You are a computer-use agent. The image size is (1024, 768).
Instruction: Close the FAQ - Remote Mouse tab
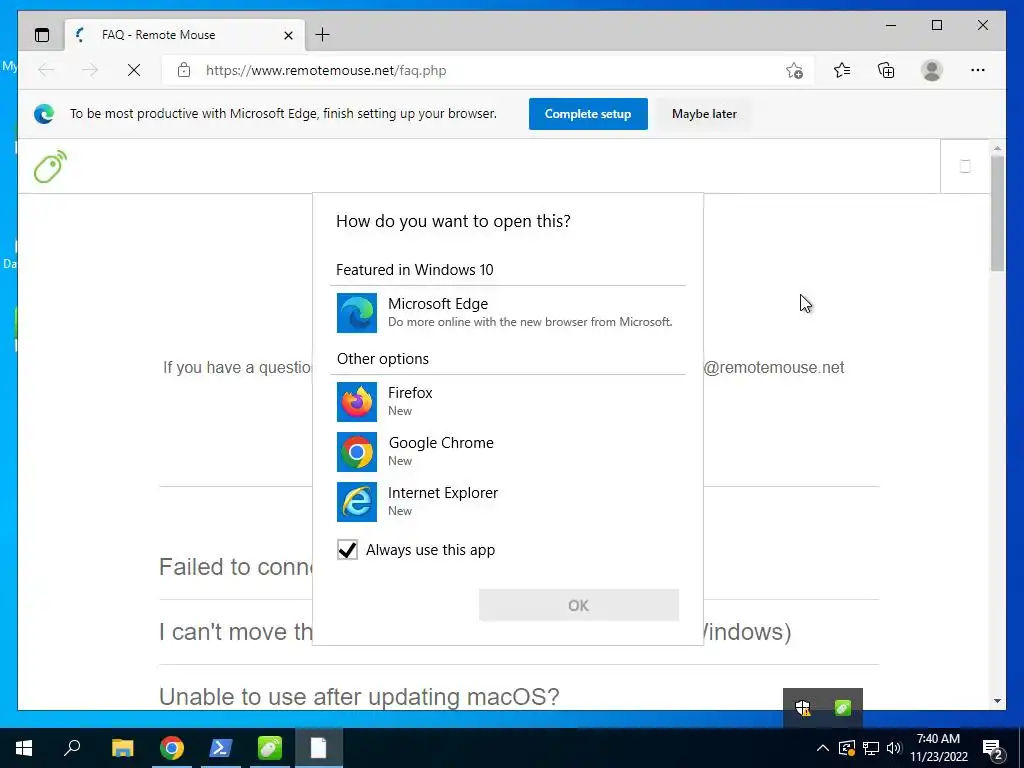tap(288, 35)
